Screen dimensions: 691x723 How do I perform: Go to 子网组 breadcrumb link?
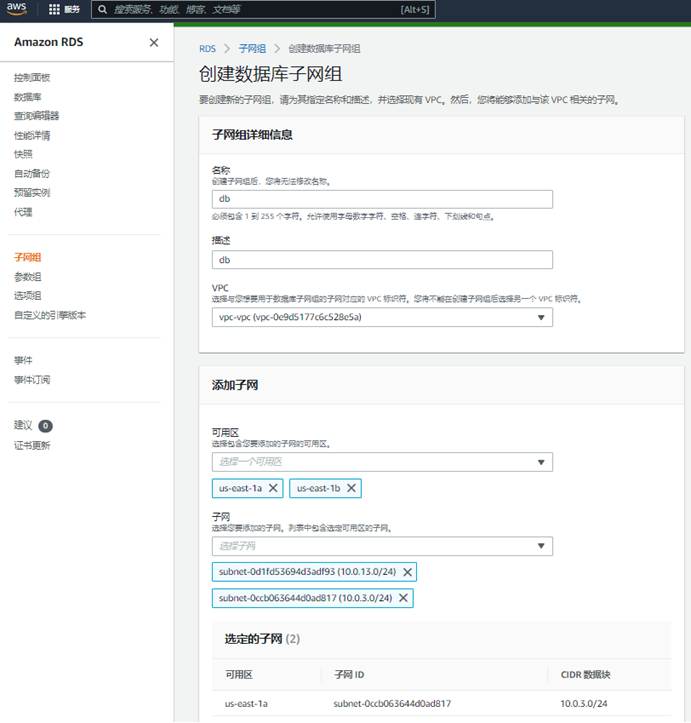pos(252,48)
